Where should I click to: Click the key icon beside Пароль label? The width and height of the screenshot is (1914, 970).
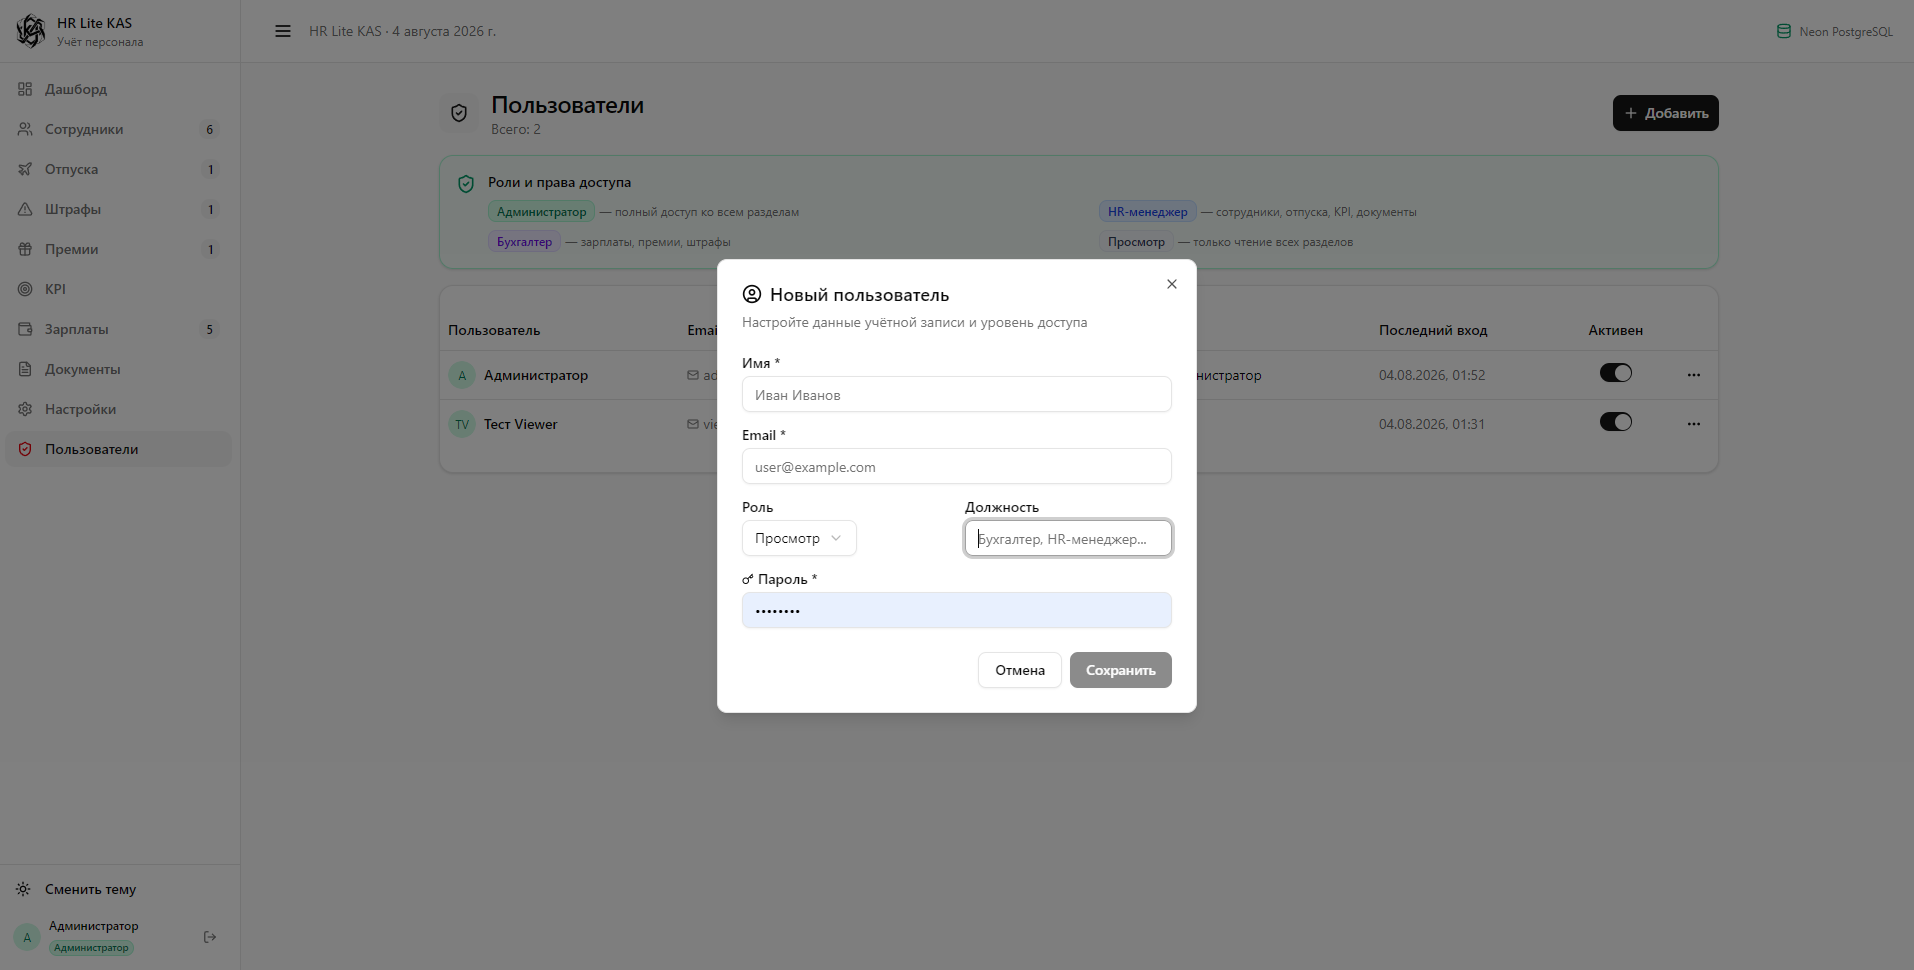click(748, 579)
